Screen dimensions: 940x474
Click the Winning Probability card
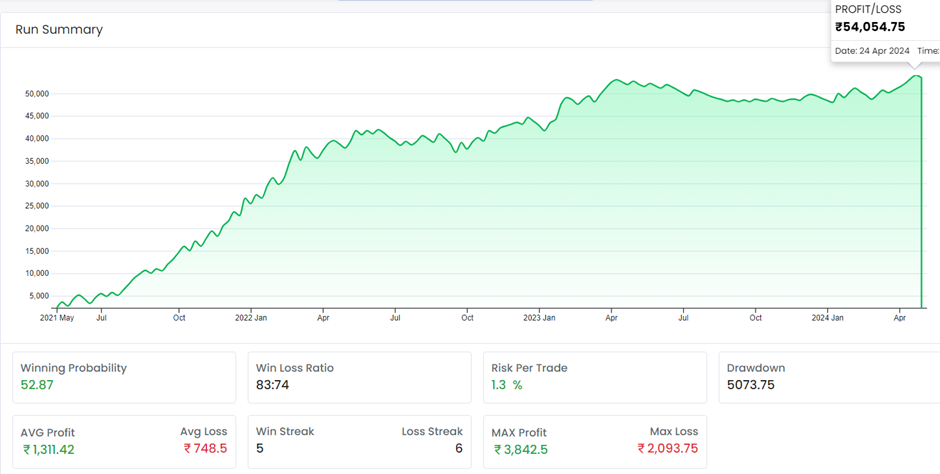click(x=124, y=377)
